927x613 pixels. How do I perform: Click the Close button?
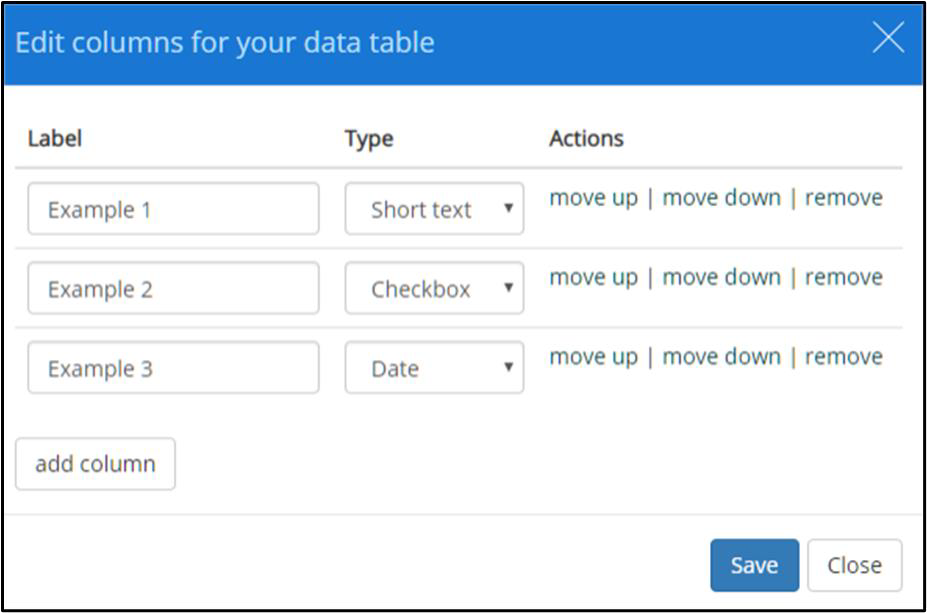tap(854, 565)
